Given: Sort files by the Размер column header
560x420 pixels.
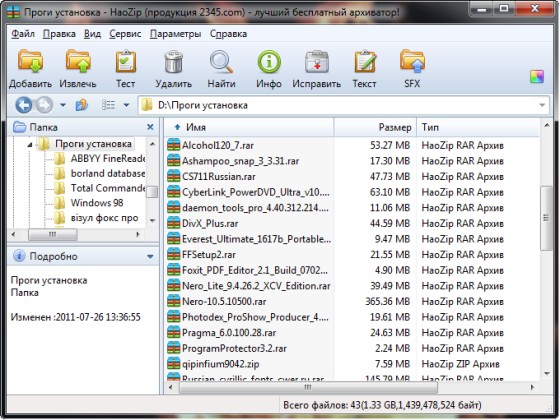Looking at the screenshot, I should click(375, 127).
